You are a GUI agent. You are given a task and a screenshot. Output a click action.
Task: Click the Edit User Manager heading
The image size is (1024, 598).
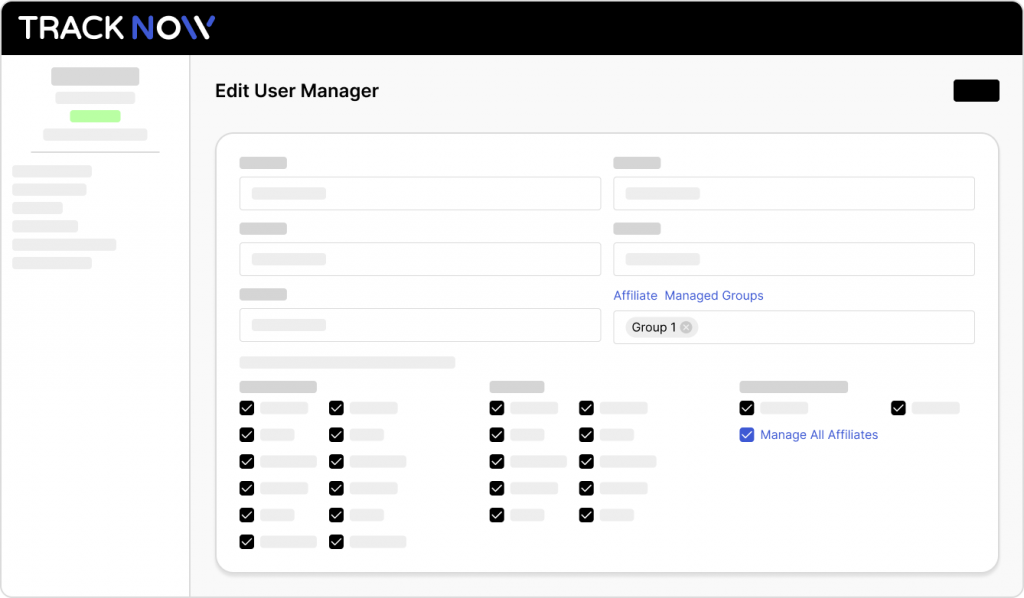(x=297, y=91)
